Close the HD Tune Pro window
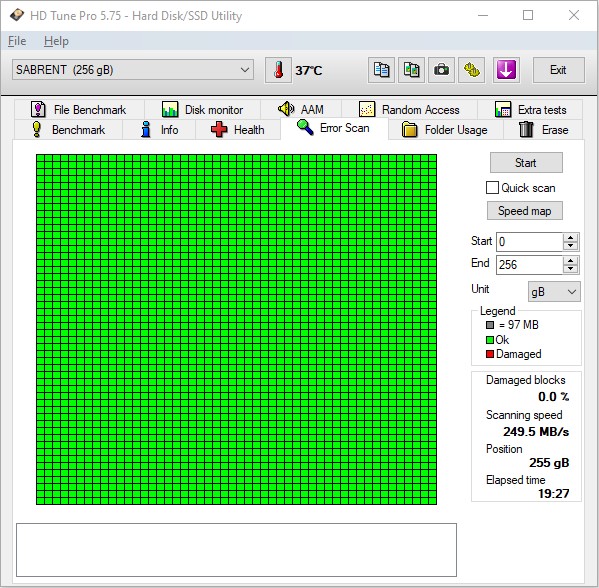The image size is (599, 588). pyautogui.click(x=574, y=15)
